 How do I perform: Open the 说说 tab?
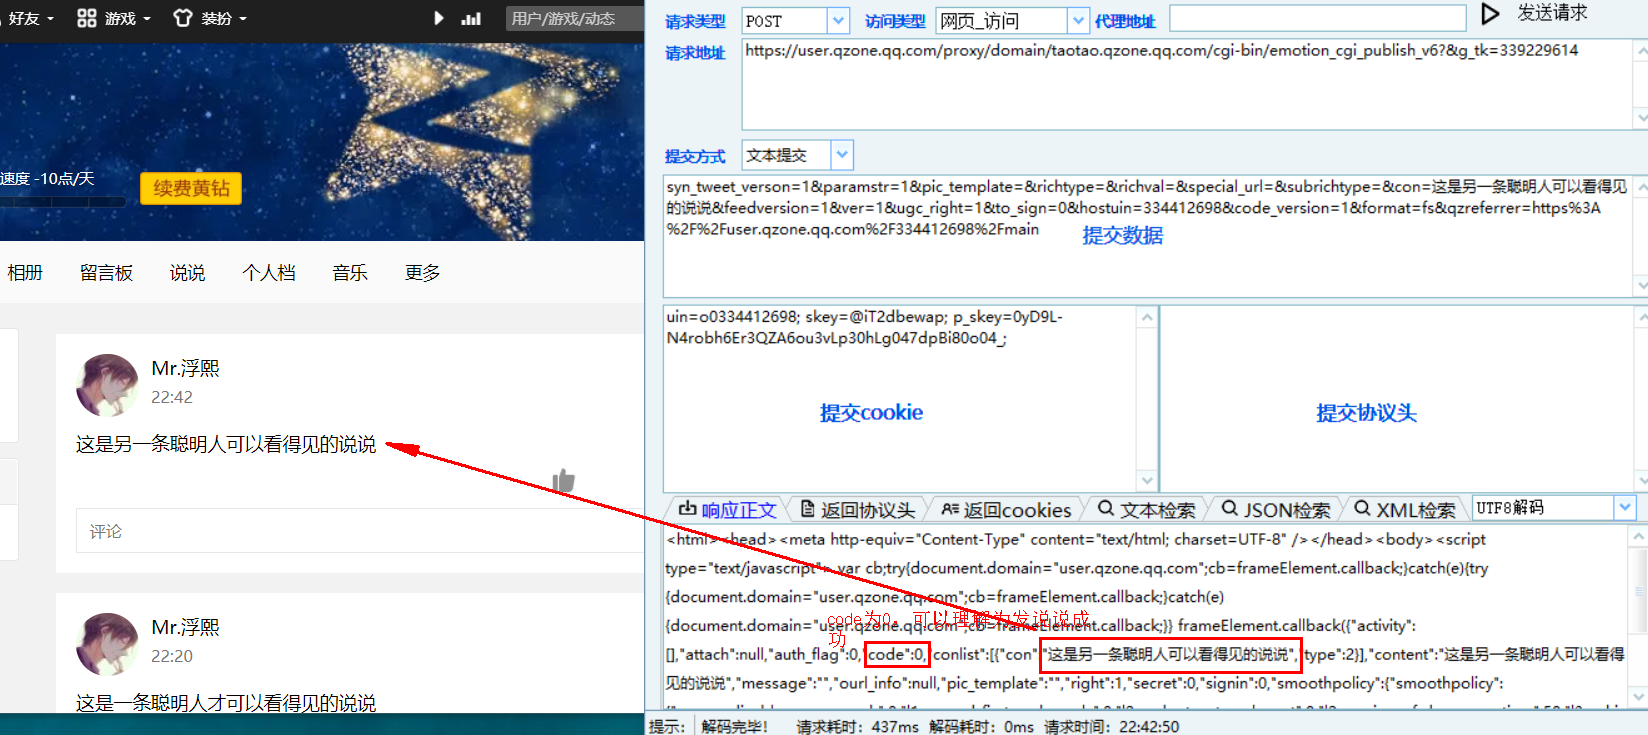pos(187,273)
